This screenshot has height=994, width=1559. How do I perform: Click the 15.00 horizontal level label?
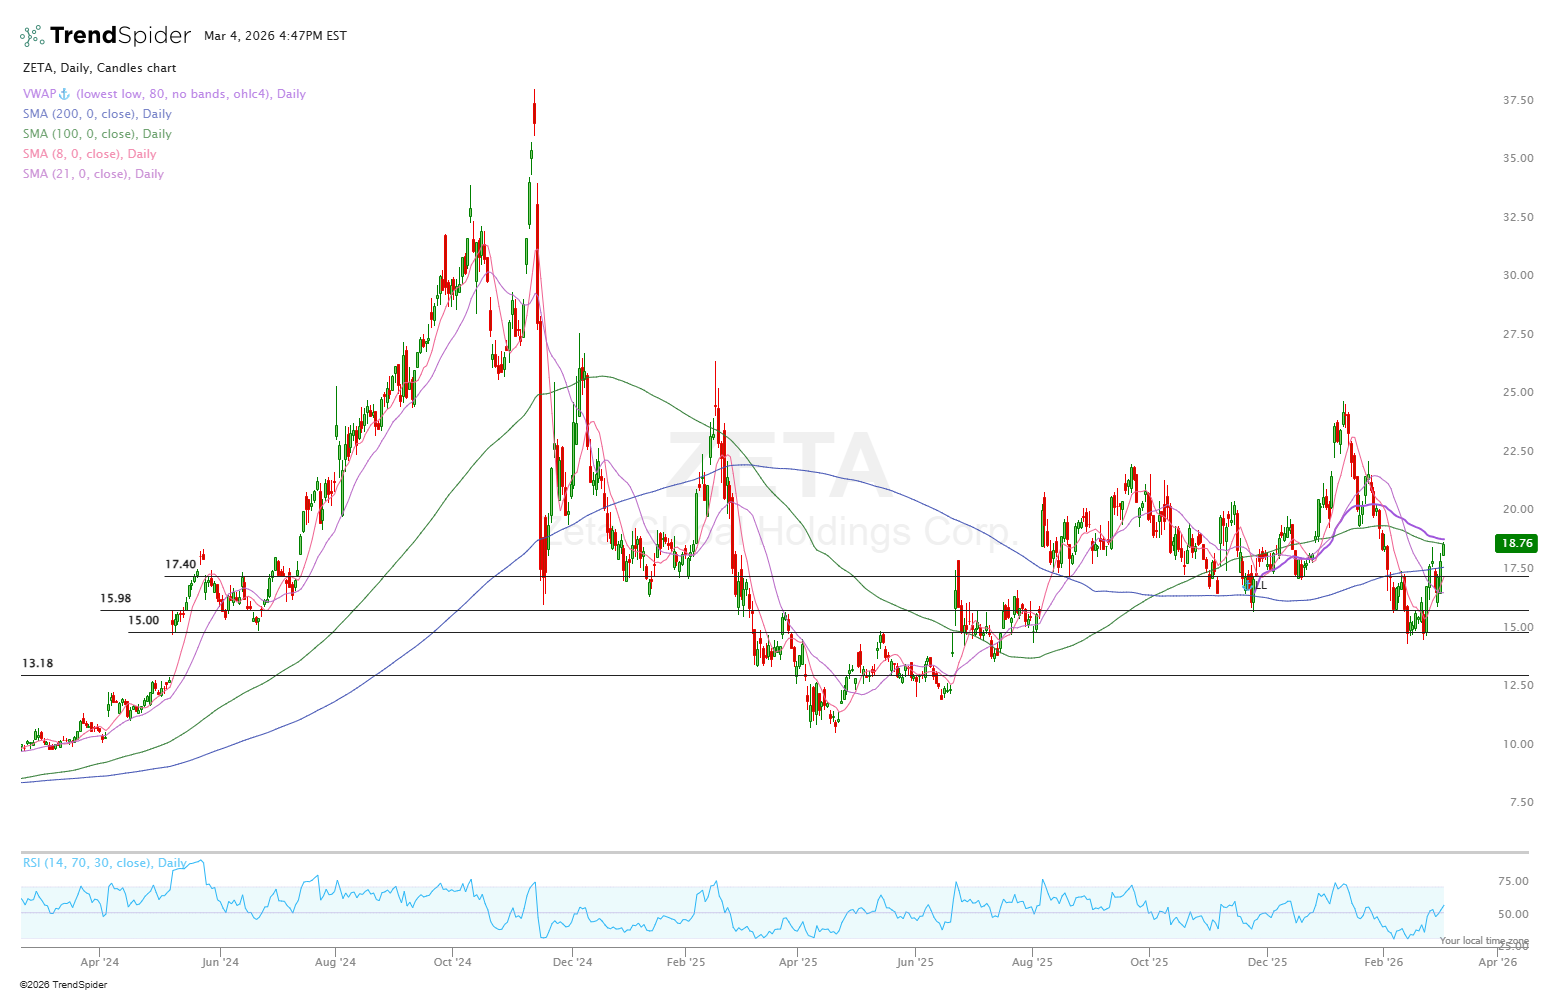pyautogui.click(x=143, y=621)
